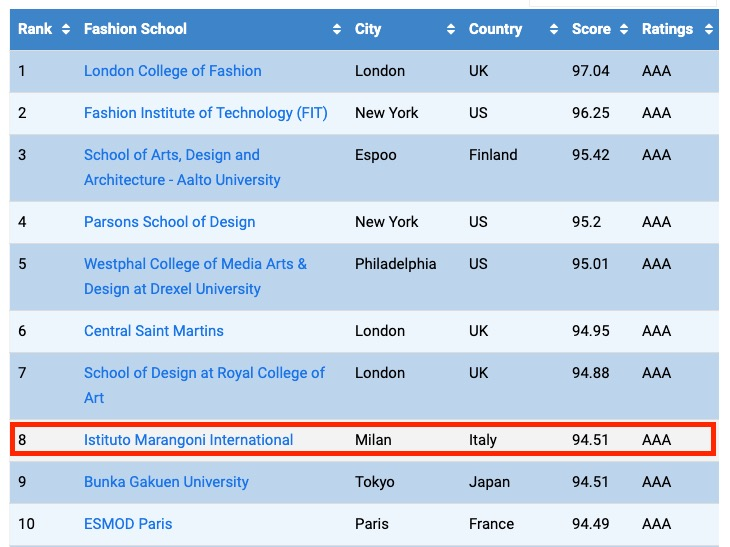730x547 pixels.
Task: Follow the Westphal College Drexel University link
Action: (x=196, y=276)
